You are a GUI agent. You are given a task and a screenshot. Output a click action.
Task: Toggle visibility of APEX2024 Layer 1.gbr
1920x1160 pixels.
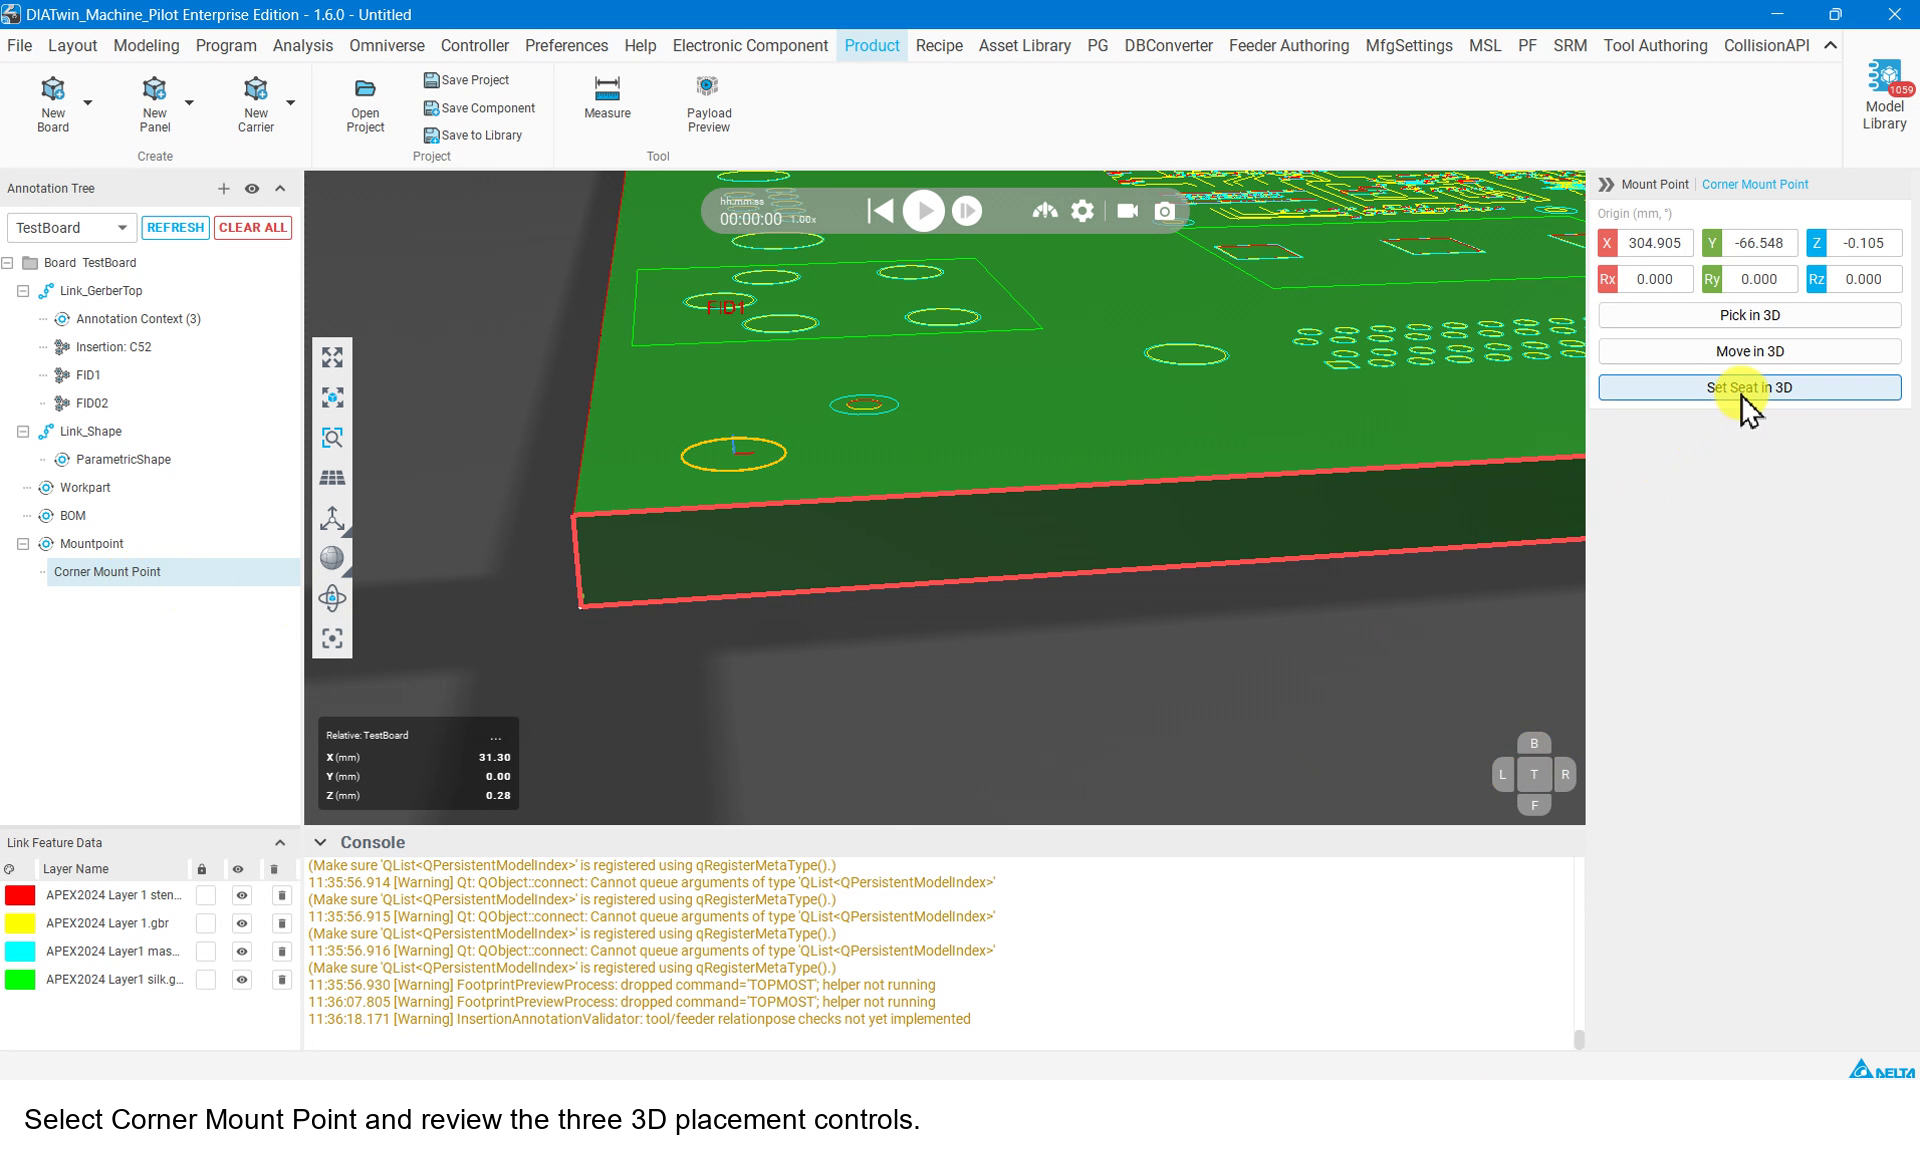coord(241,923)
